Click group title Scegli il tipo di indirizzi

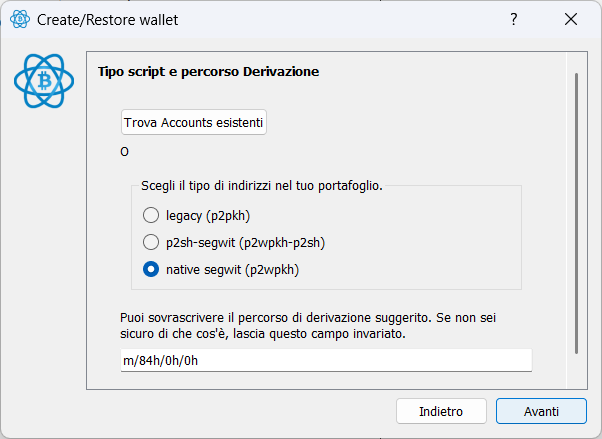click(262, 186)
